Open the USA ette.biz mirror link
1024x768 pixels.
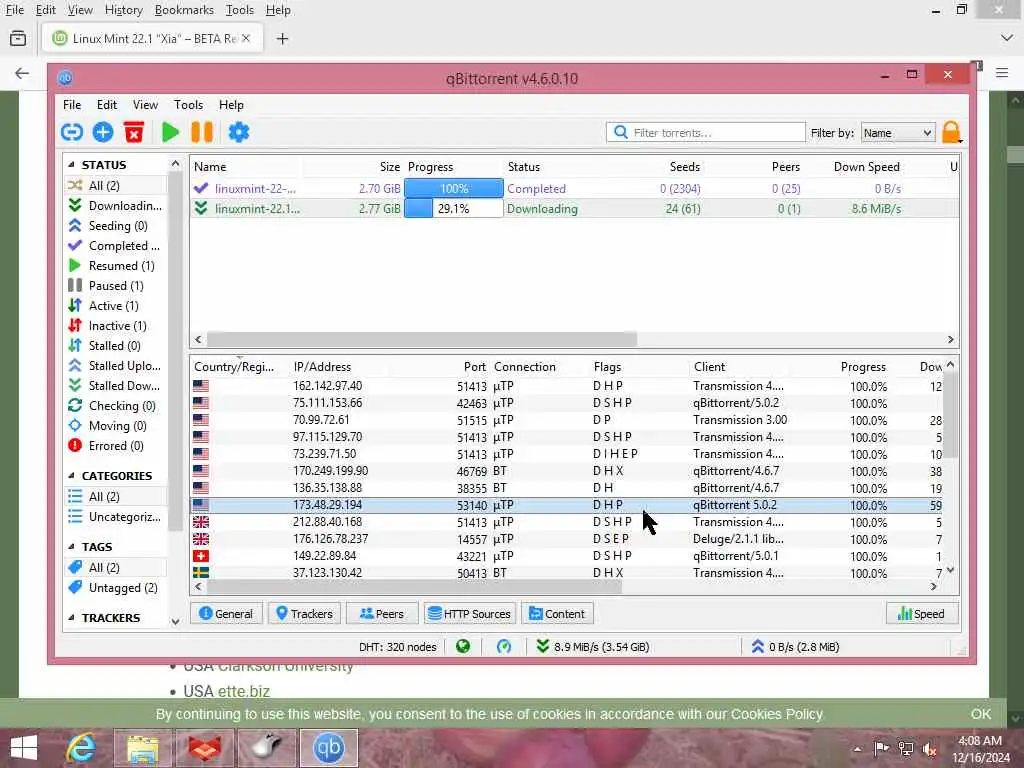coord(244,692)
